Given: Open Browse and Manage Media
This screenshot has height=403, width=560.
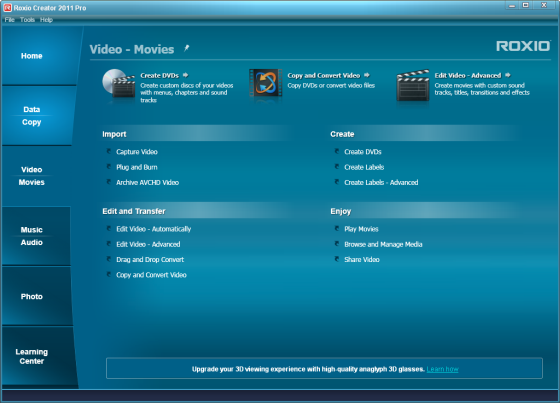Looking at the screenshot, I should point(383,244).
